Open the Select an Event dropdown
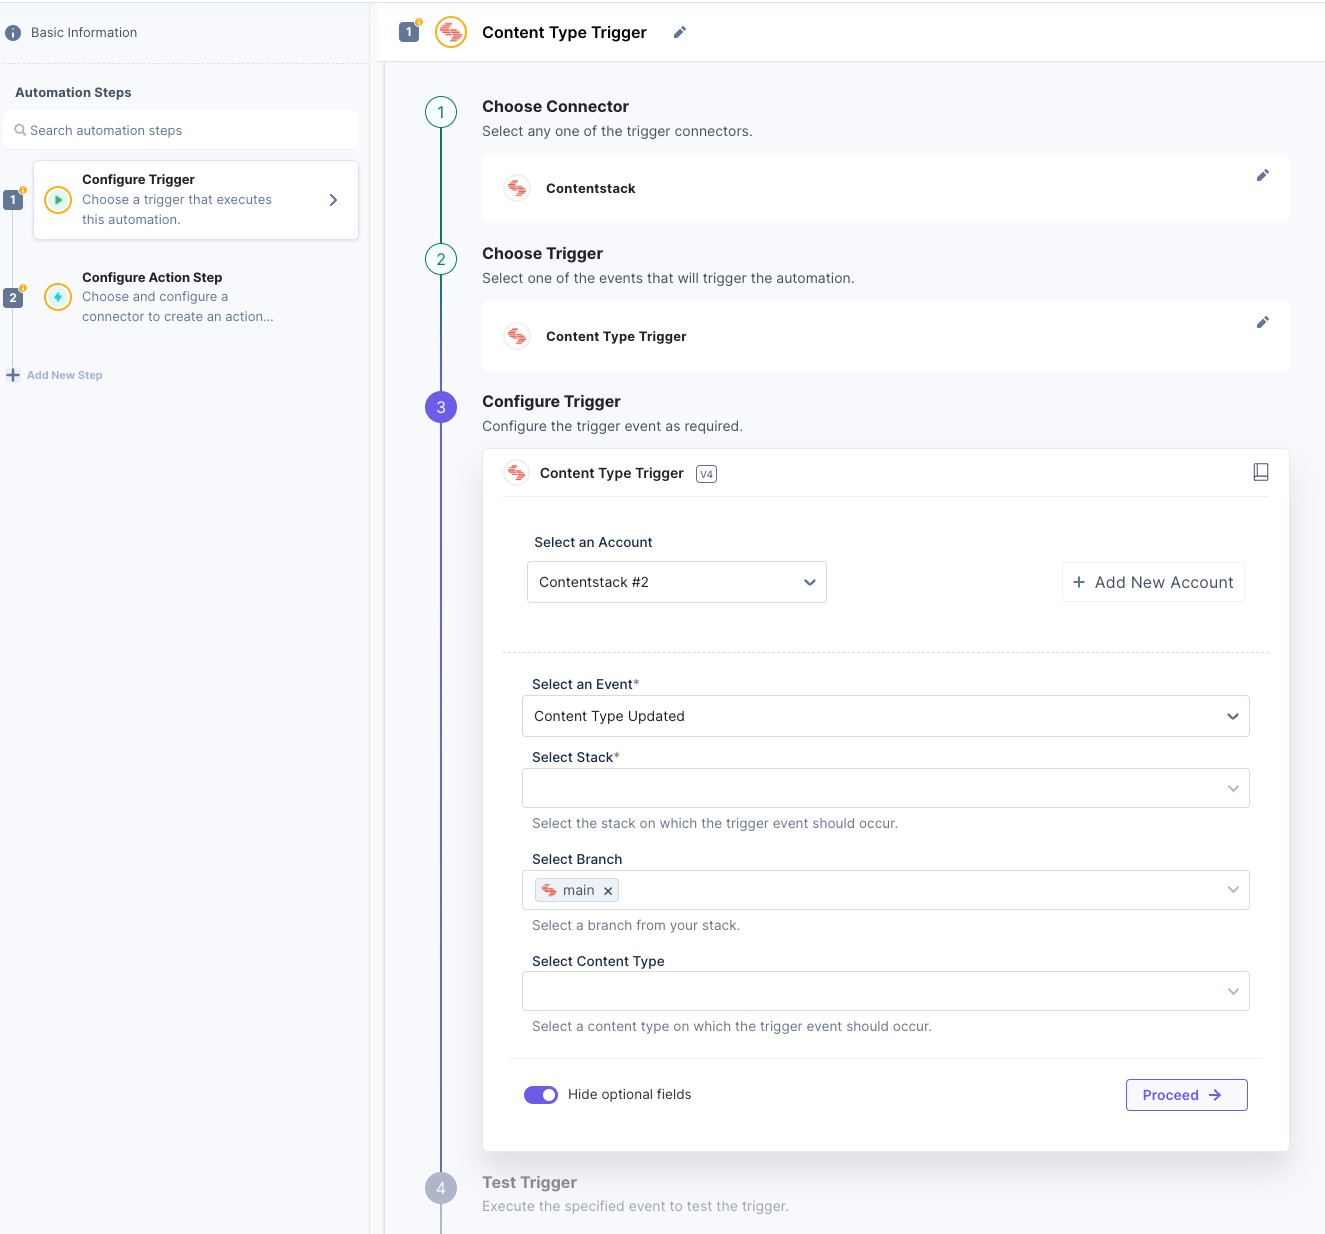The width and height of the screenshot is (1325, 1234). tap(885, 716)
